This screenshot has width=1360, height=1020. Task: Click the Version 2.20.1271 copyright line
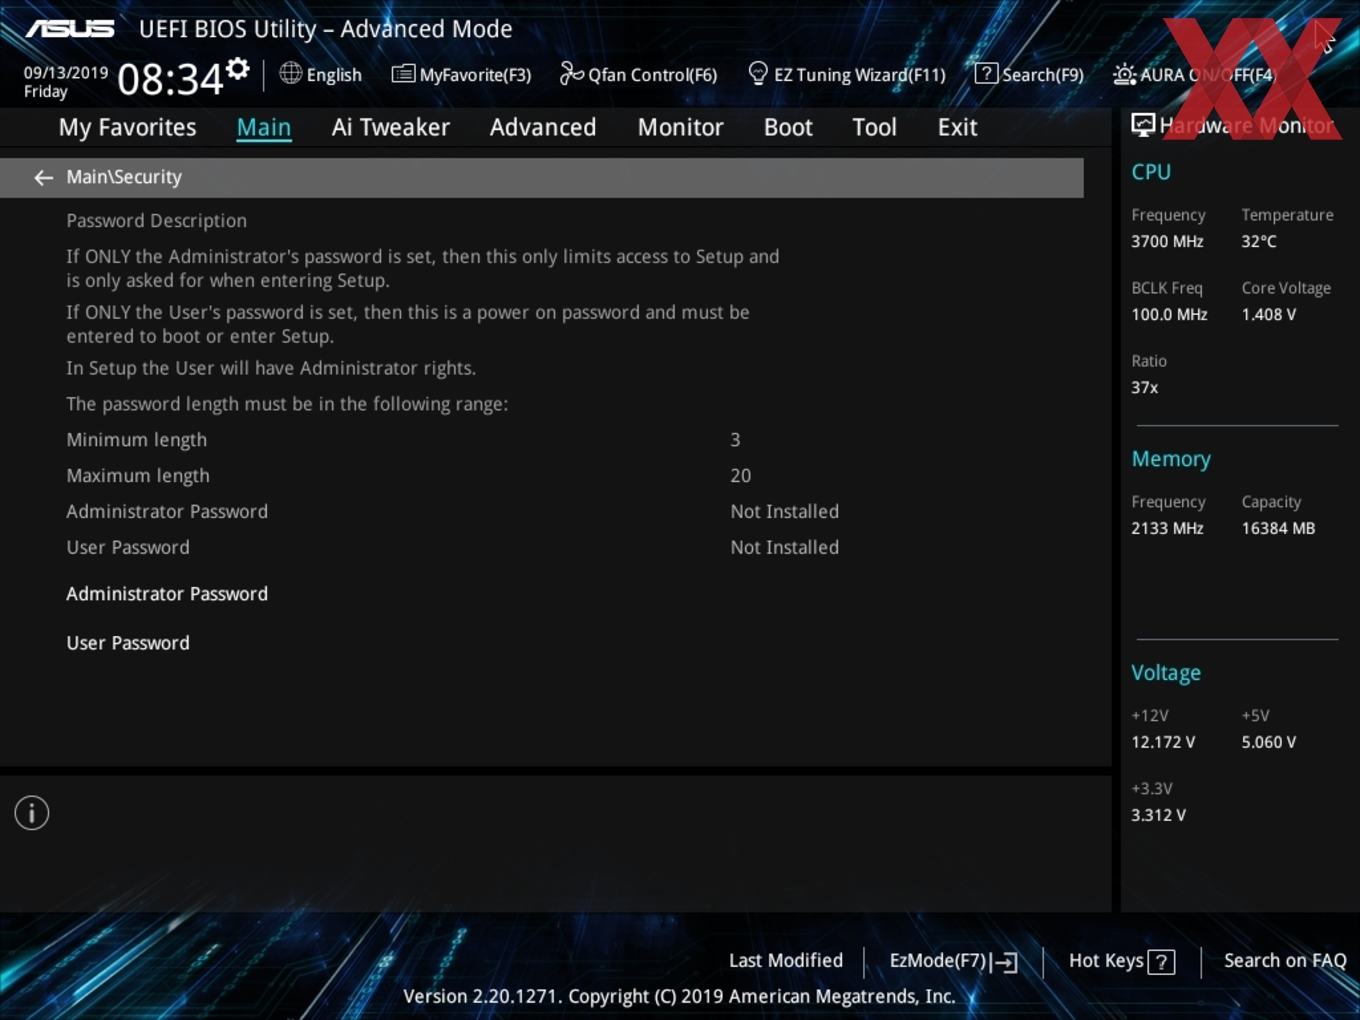(x=679, y=996)
